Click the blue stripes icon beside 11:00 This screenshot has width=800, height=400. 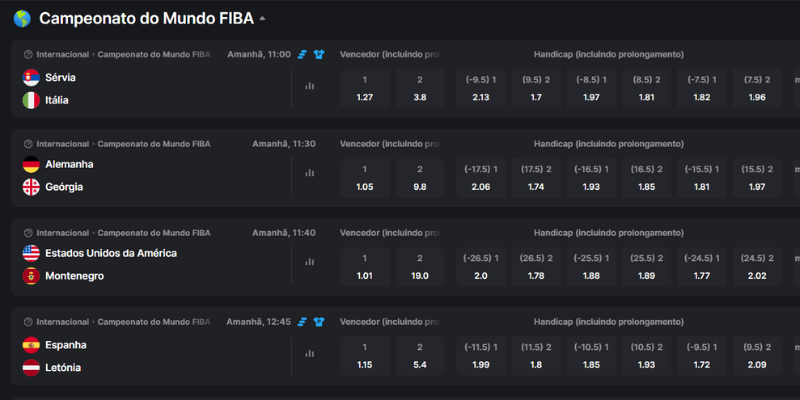click(303, 54)
